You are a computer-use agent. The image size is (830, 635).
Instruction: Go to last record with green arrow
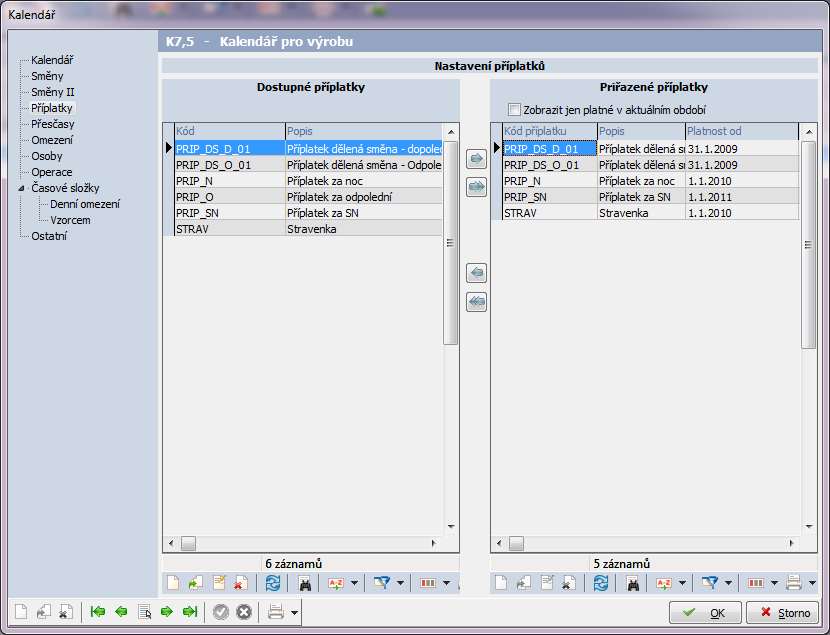click(x=190, y=612)
